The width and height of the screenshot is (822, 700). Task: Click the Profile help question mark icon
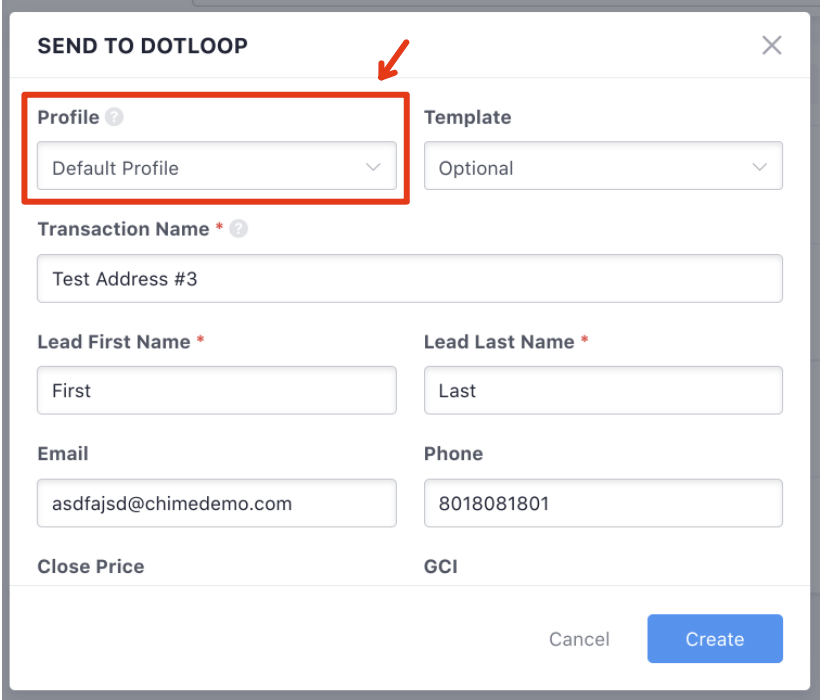[114, 117]
